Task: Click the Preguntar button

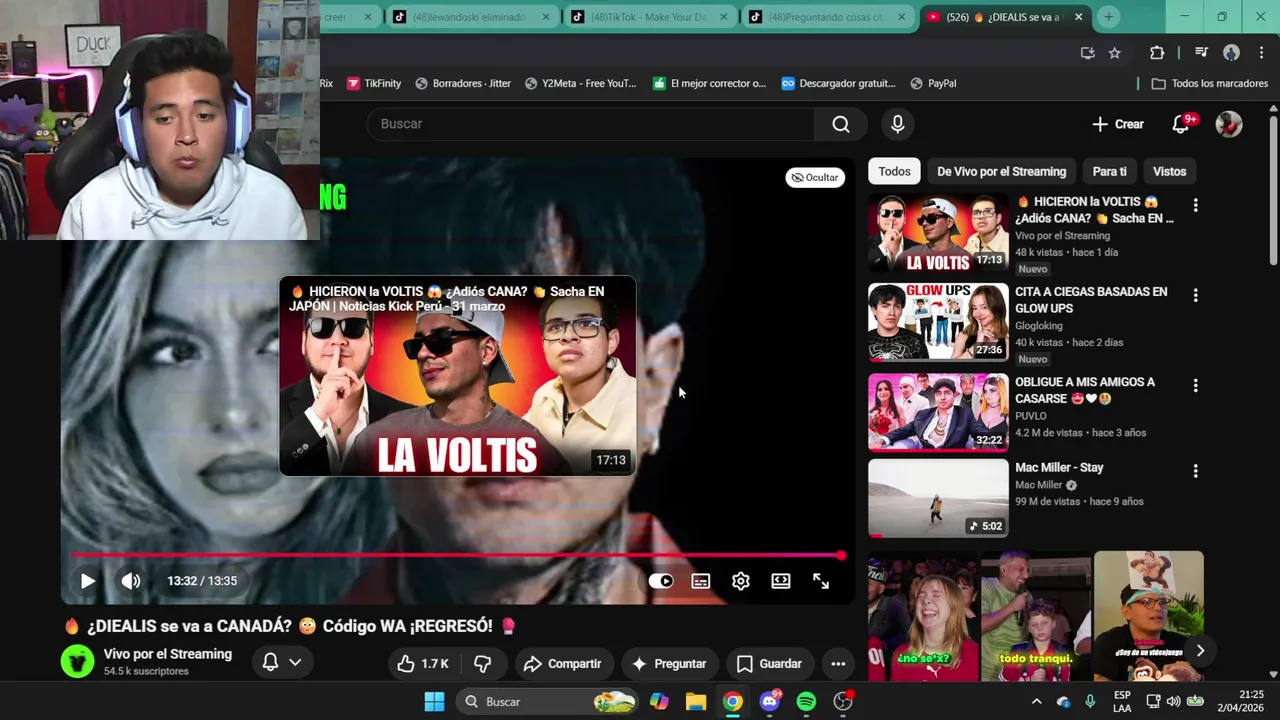Action: [x=669, y=664]
